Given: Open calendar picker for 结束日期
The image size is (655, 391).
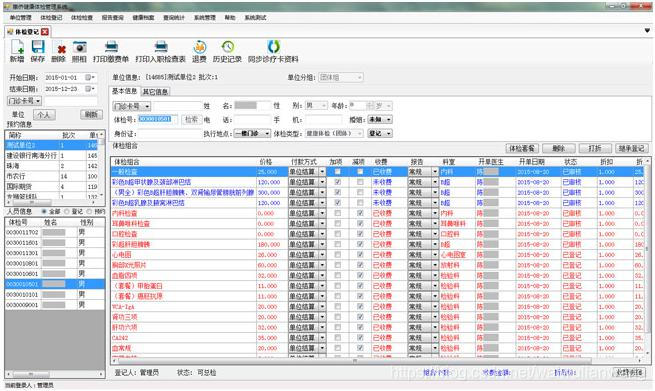Looking at the screenshot, I should point(89,89).
